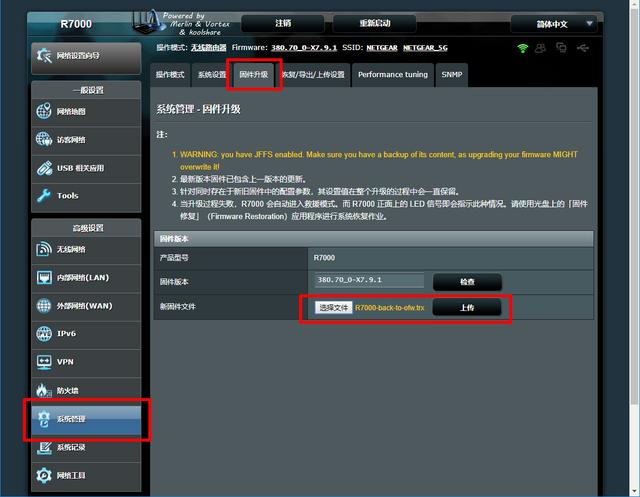
Task: Click the 上传 upload button
Action: pos(467,308)
